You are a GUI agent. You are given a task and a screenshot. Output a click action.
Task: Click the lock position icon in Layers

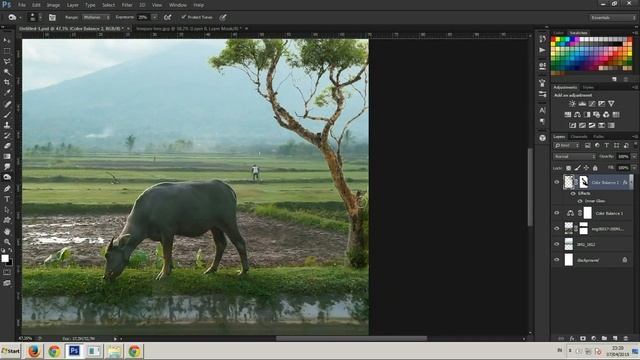[x=586, y=168]
